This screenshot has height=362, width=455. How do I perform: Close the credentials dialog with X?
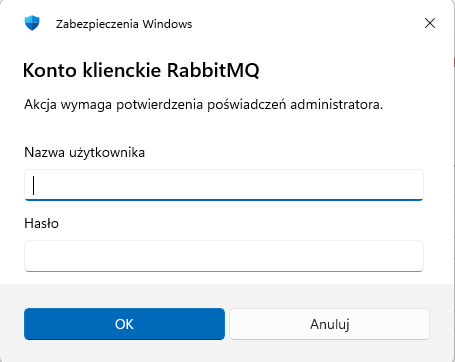[430, 23]
